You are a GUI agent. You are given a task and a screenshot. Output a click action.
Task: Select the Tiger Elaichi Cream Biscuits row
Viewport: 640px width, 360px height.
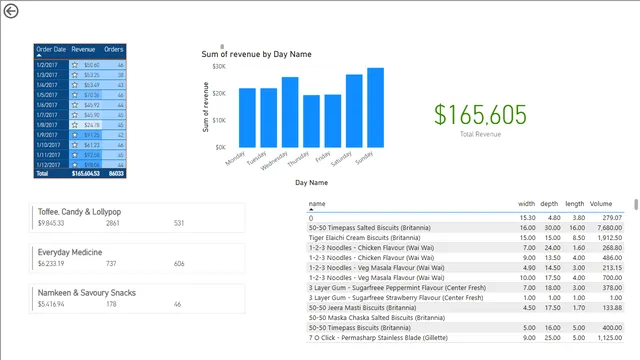tap(465, 238)
